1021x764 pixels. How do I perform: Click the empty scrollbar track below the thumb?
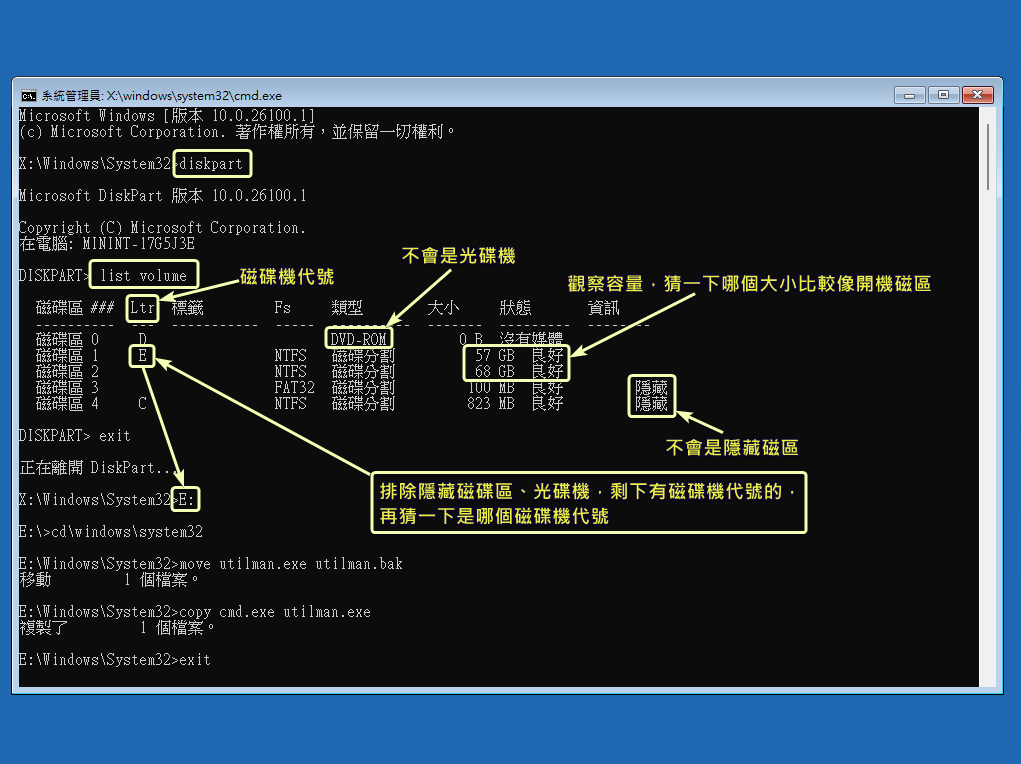point(989,450)
